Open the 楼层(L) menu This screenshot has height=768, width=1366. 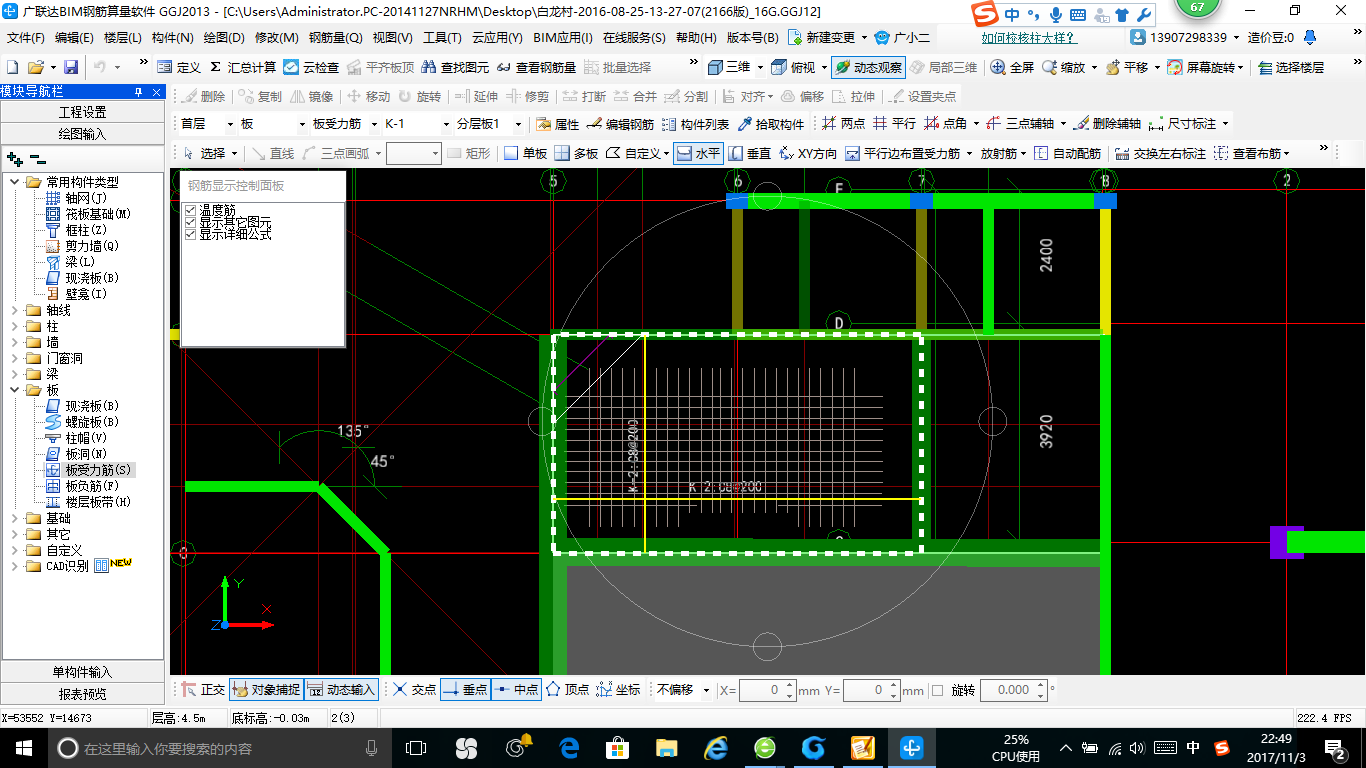[x=123, y=38]
